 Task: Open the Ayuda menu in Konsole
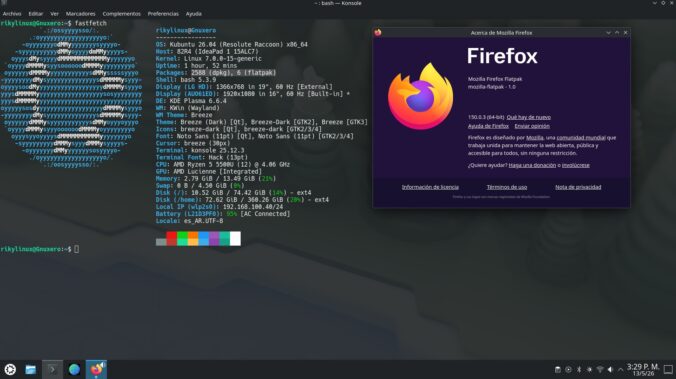coord(194,14)
